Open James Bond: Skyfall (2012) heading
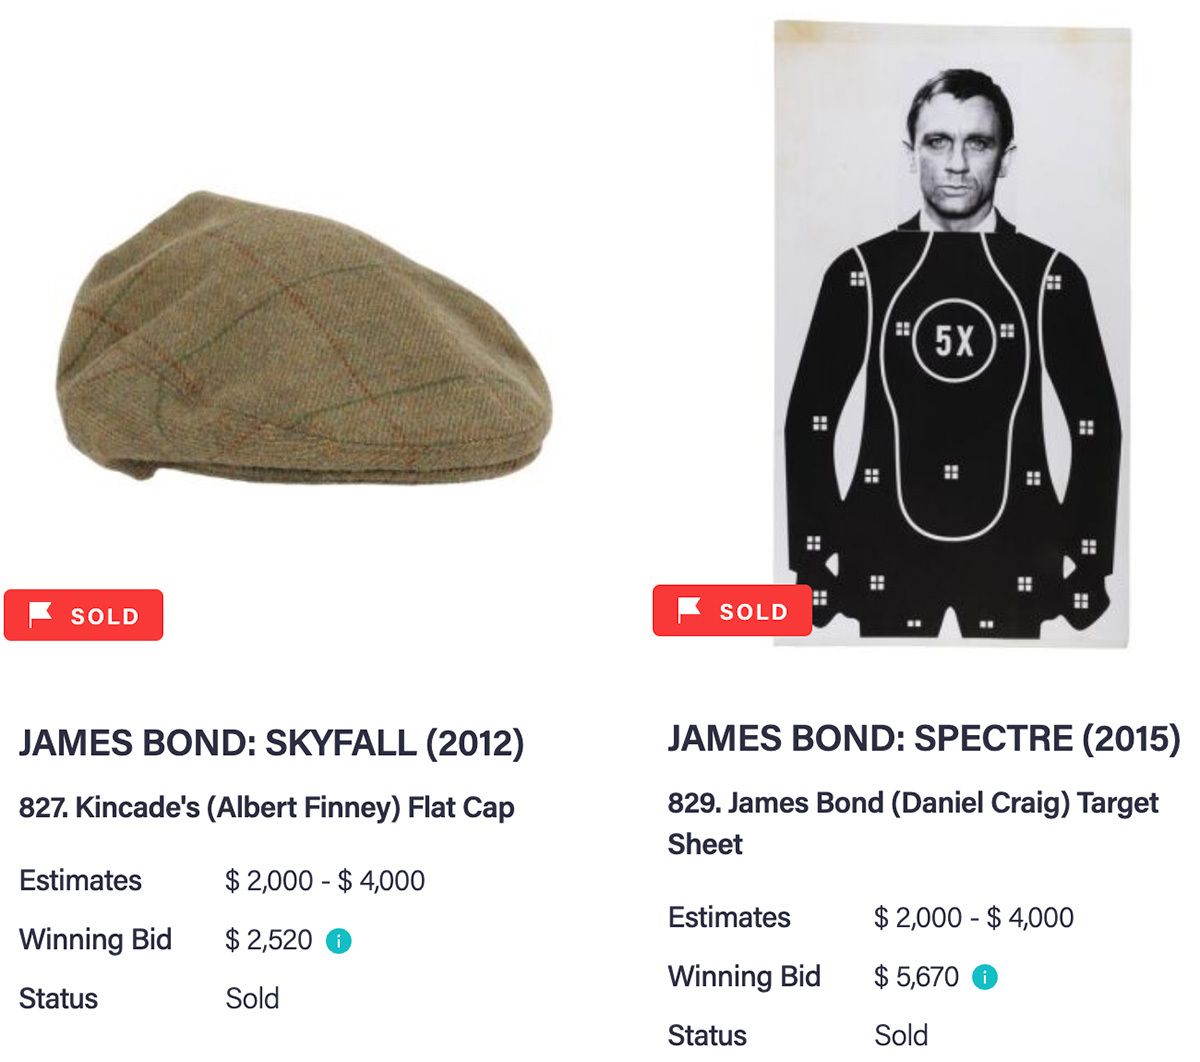The height and width of the screenshot is (1062, 1200). pos(271,743)
